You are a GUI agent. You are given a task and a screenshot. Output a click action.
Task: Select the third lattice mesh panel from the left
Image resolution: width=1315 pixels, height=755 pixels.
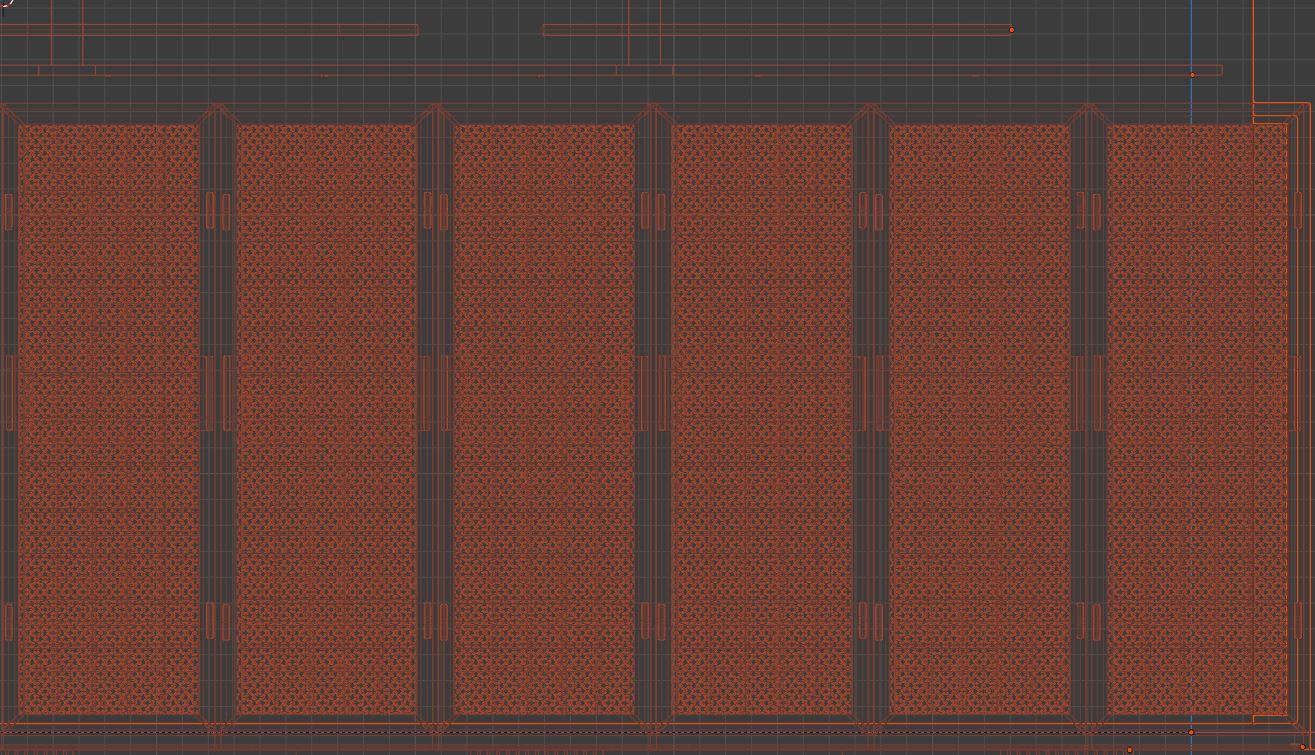[544, 420]
